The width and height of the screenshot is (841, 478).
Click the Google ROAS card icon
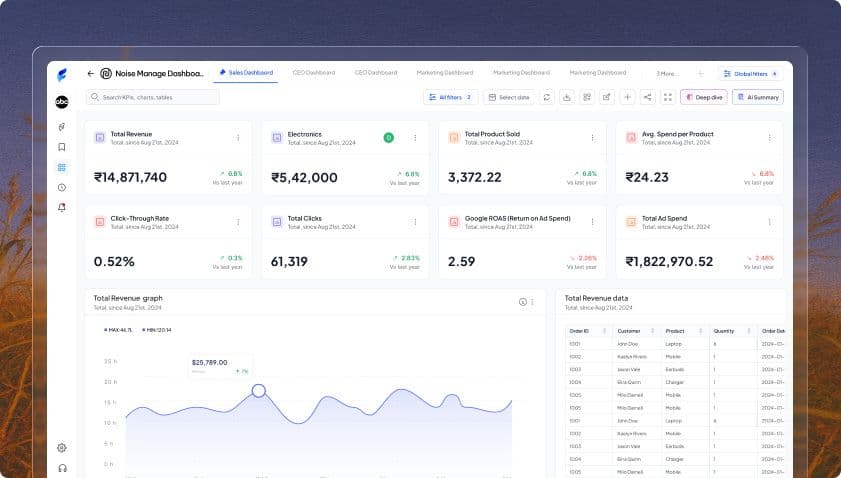[x=454, y=222]
